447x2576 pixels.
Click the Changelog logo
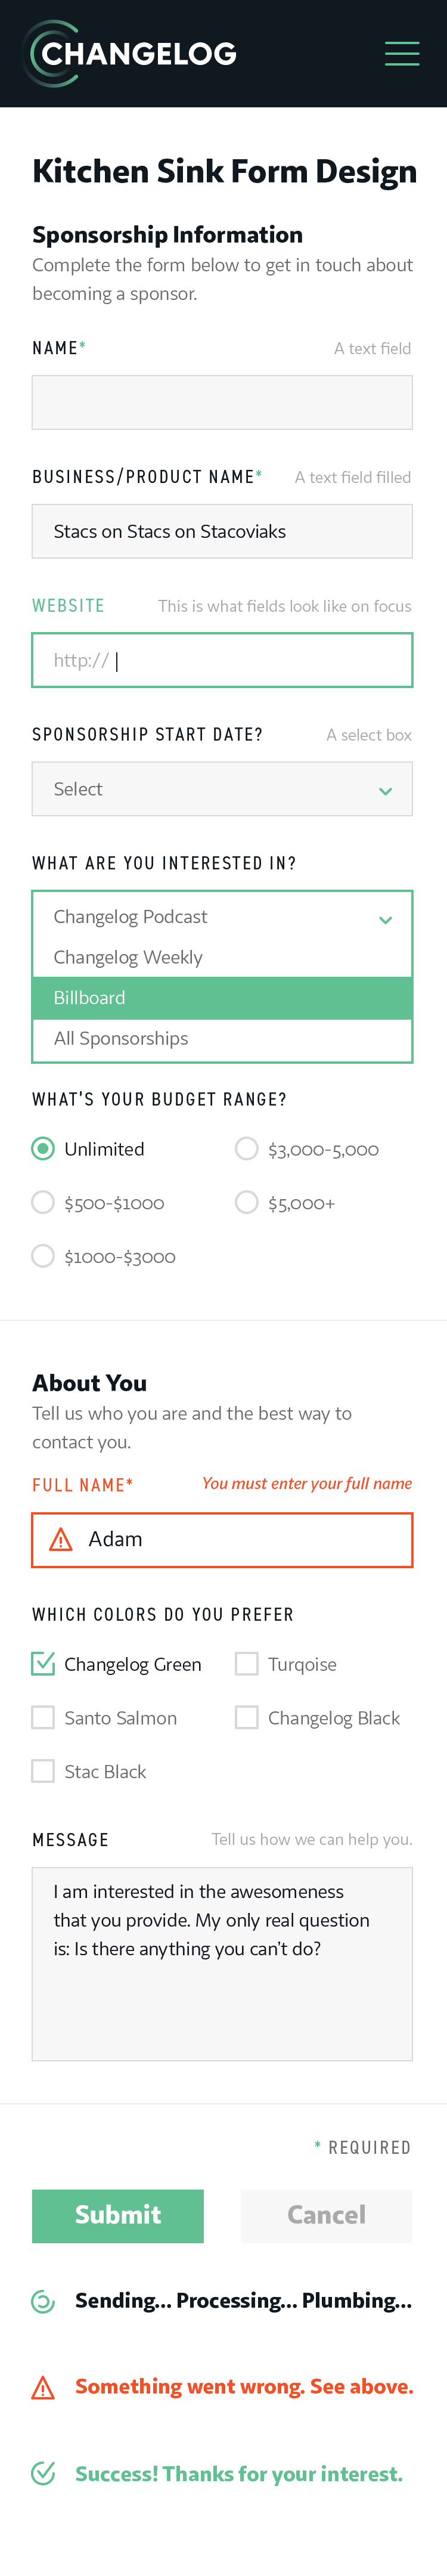(130, 53)
